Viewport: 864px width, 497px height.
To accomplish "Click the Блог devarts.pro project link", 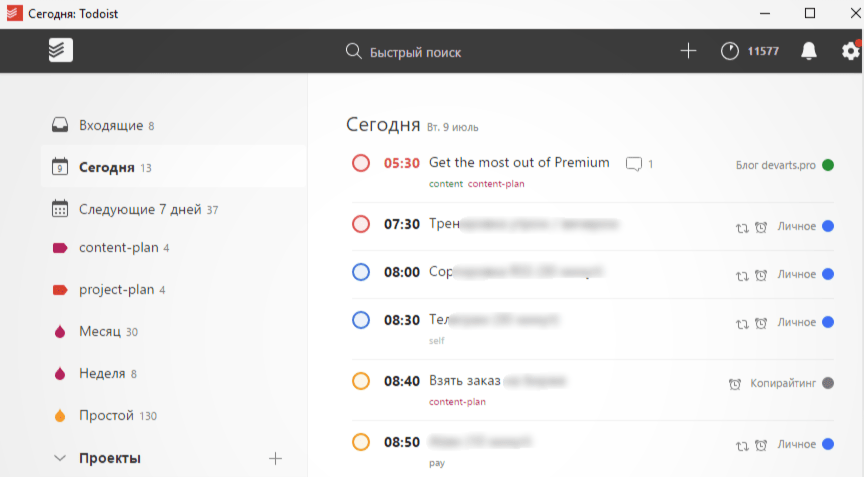I will pyautogui.click(x=775, y=165).
